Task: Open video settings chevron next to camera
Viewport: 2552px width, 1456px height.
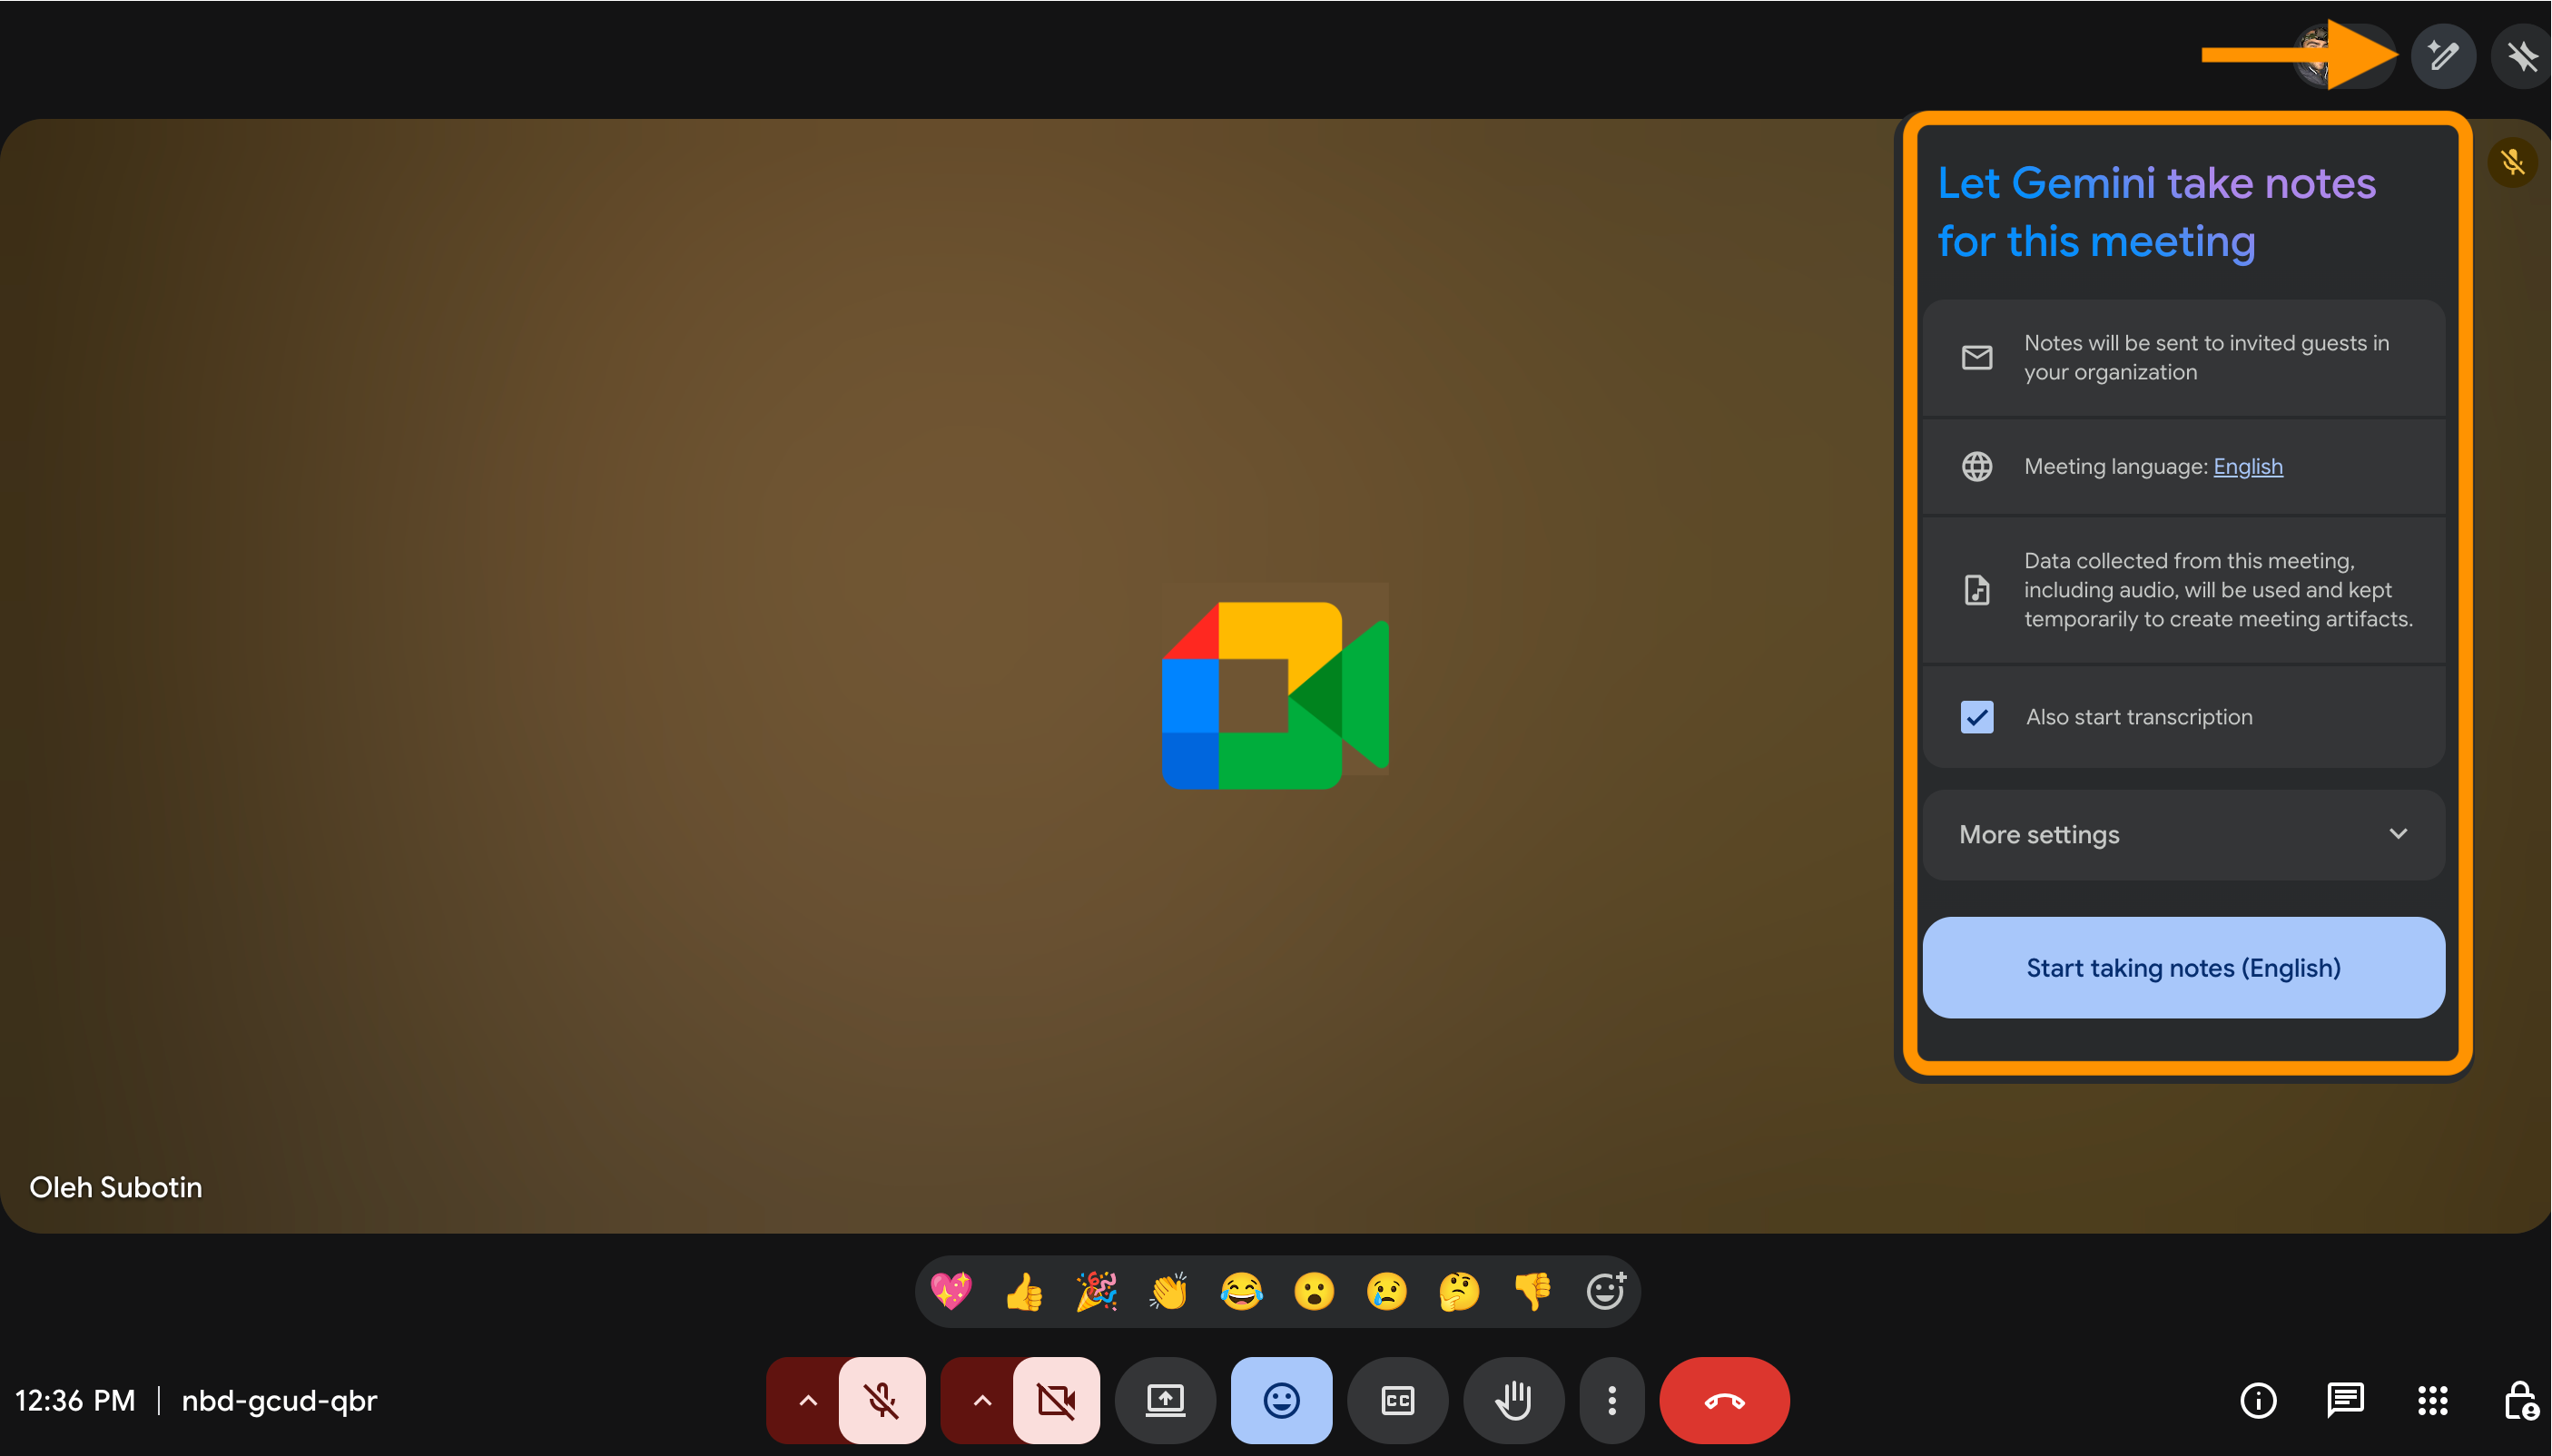Action: (982, 1400)
